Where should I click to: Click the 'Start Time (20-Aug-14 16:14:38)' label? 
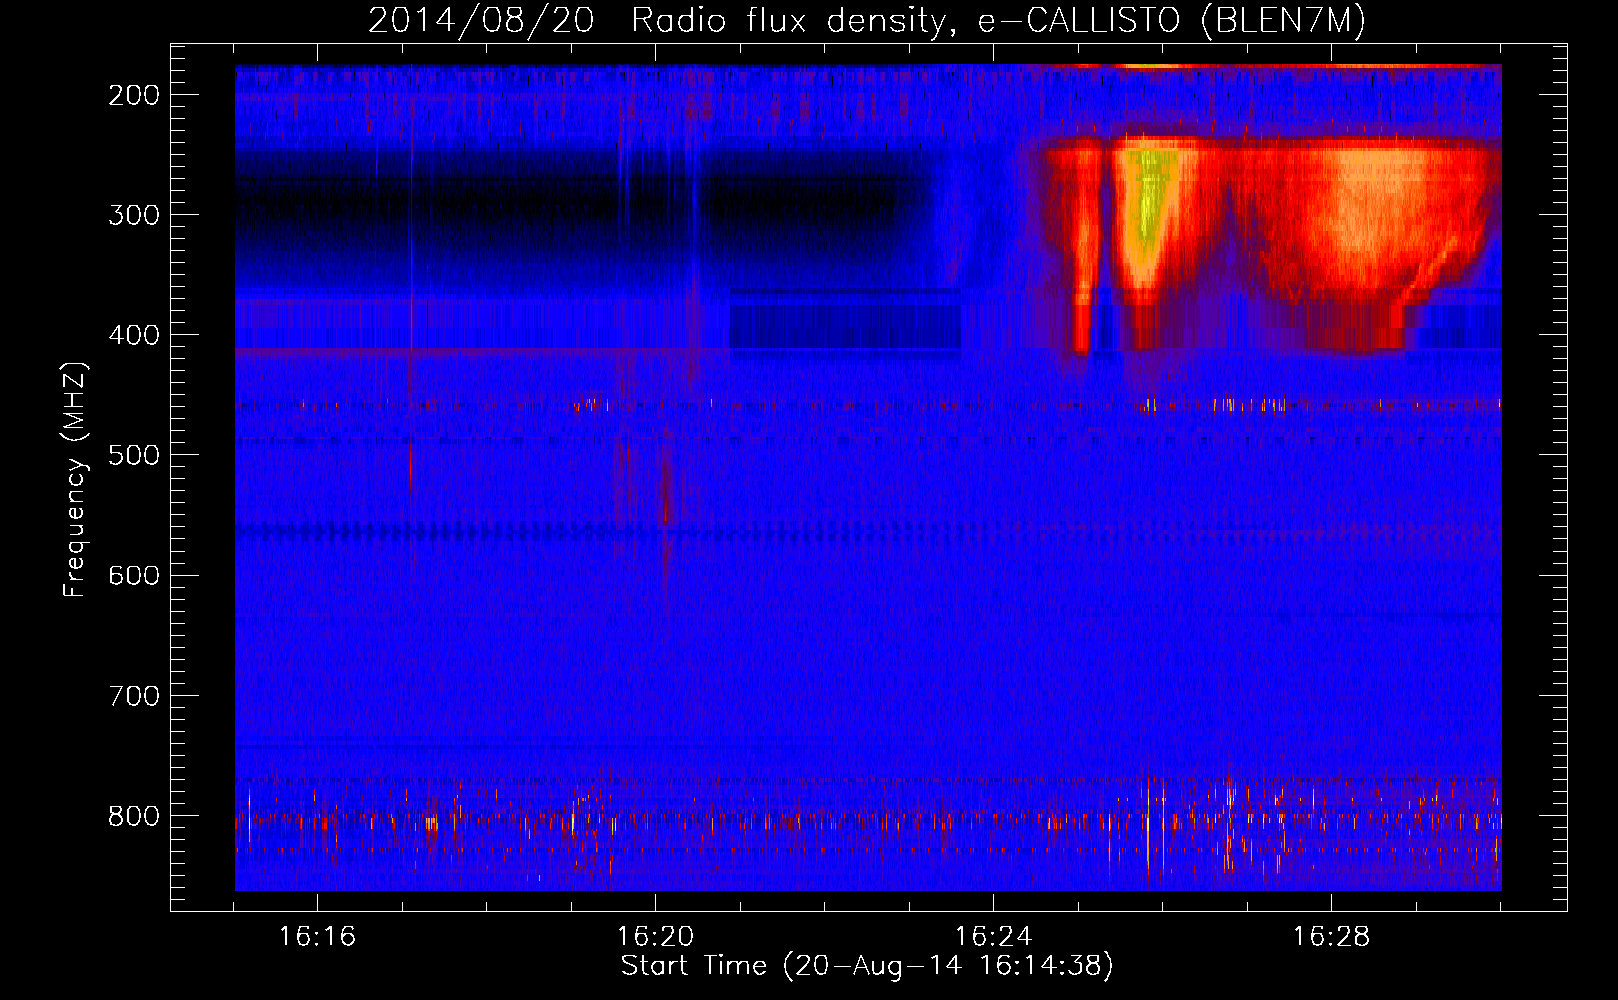[x=867, y=966]
